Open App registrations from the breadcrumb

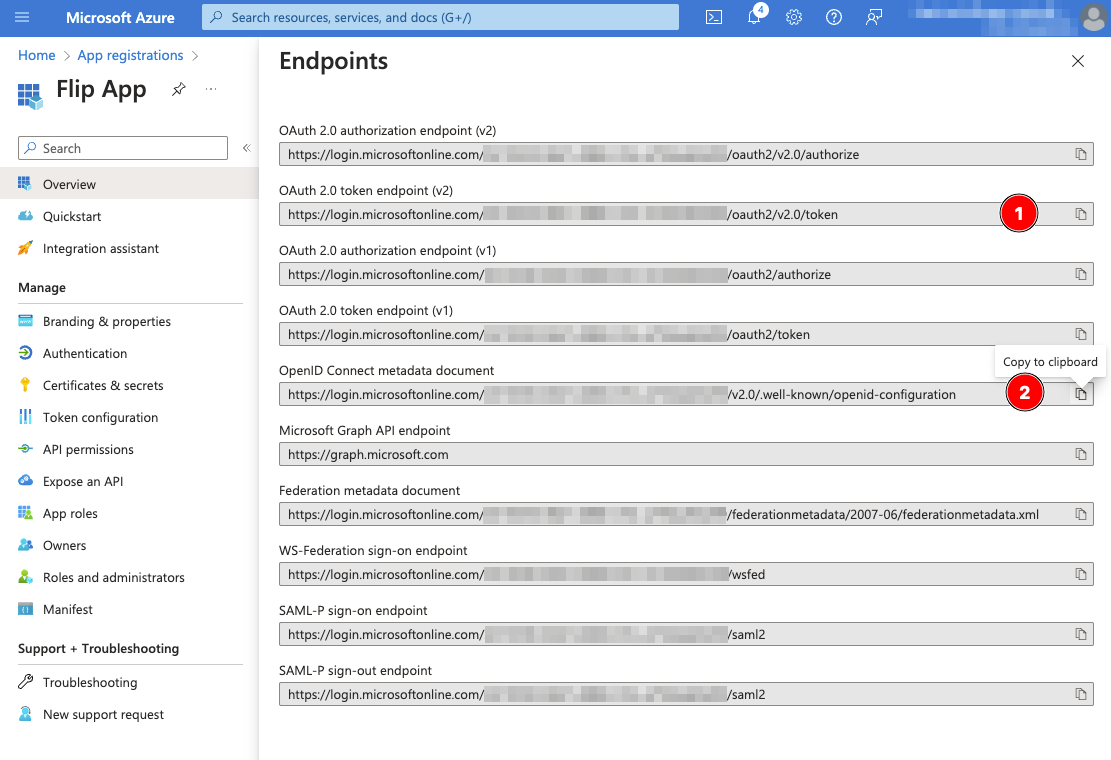(x=130, y=55)
